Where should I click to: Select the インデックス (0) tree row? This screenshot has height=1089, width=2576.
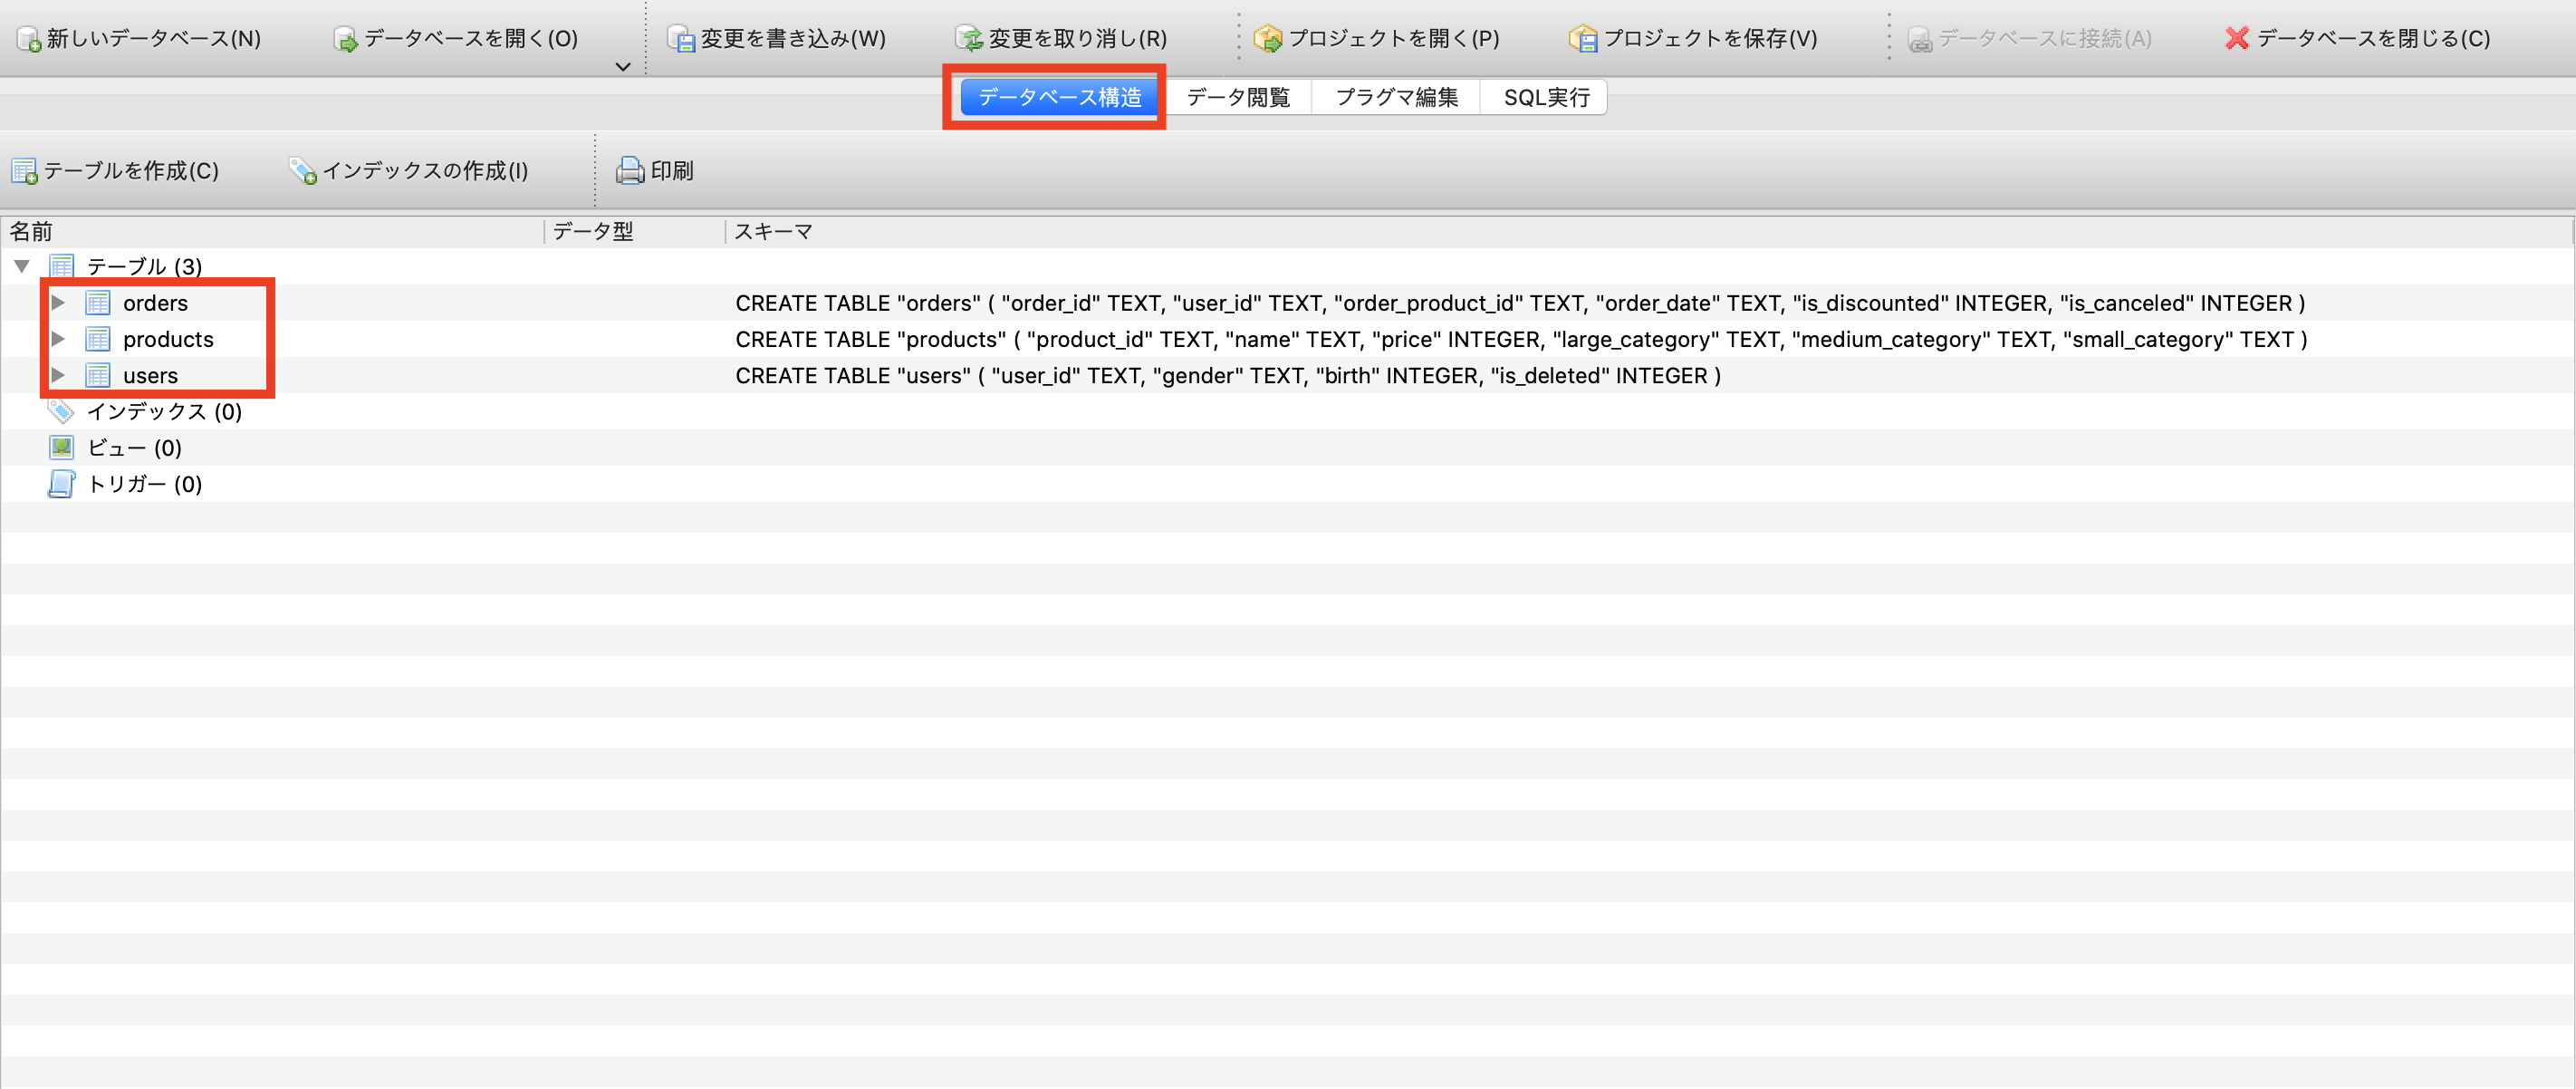pos(1287,411)
